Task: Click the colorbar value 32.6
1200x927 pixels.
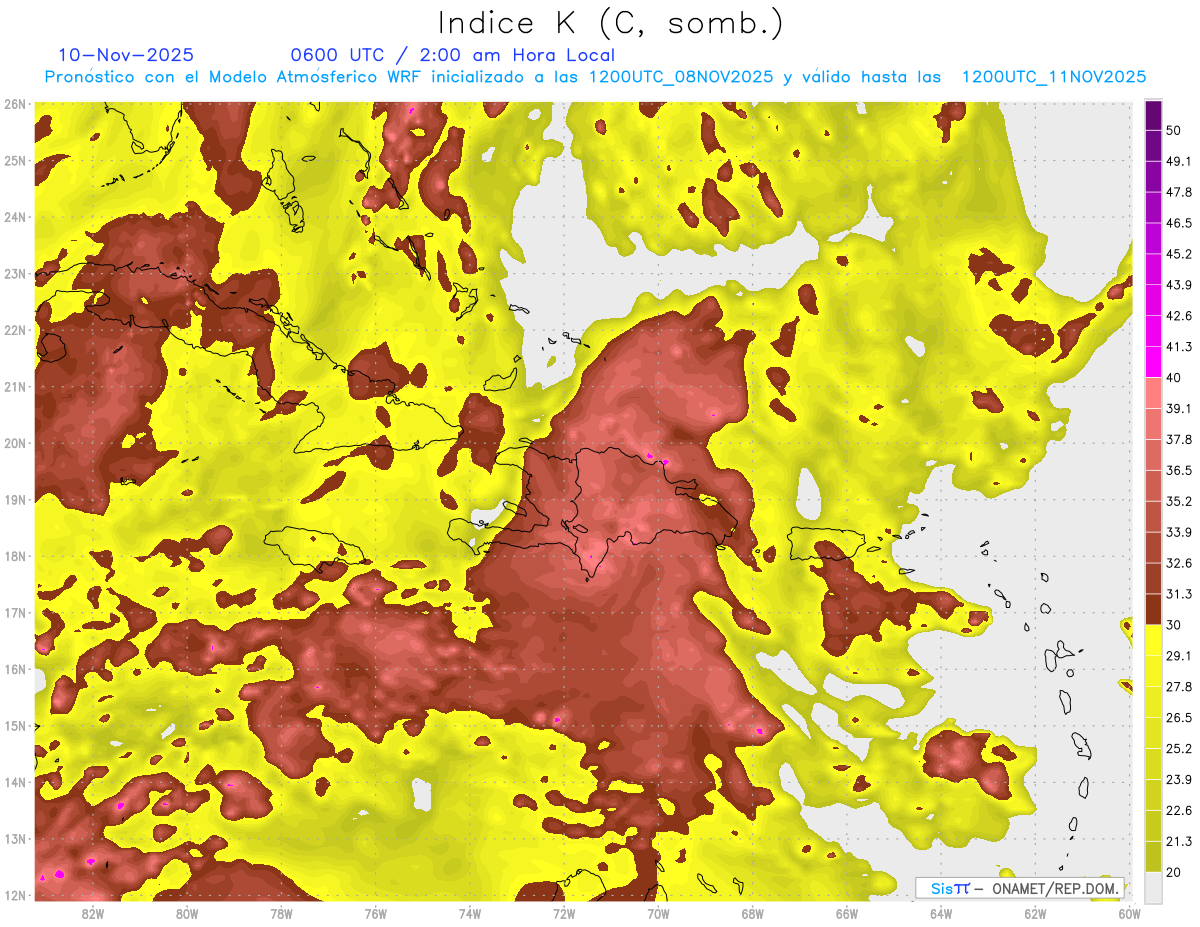Action: [1178, 563]
